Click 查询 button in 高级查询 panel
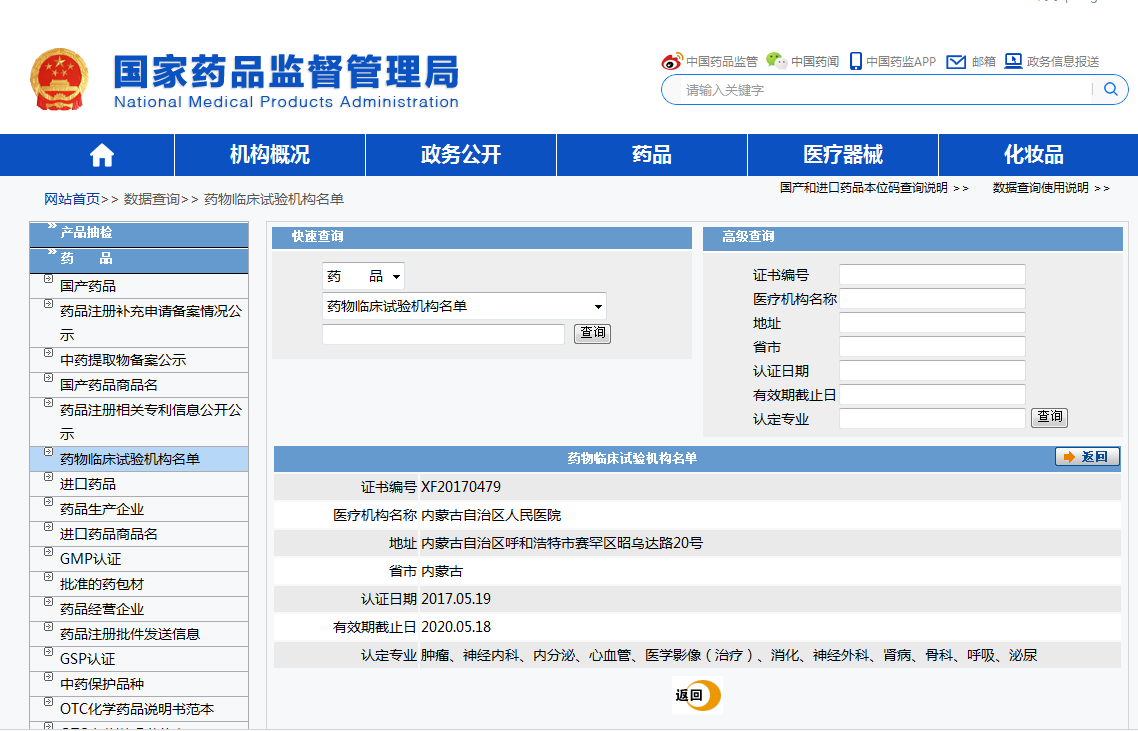 point(1049,417)
